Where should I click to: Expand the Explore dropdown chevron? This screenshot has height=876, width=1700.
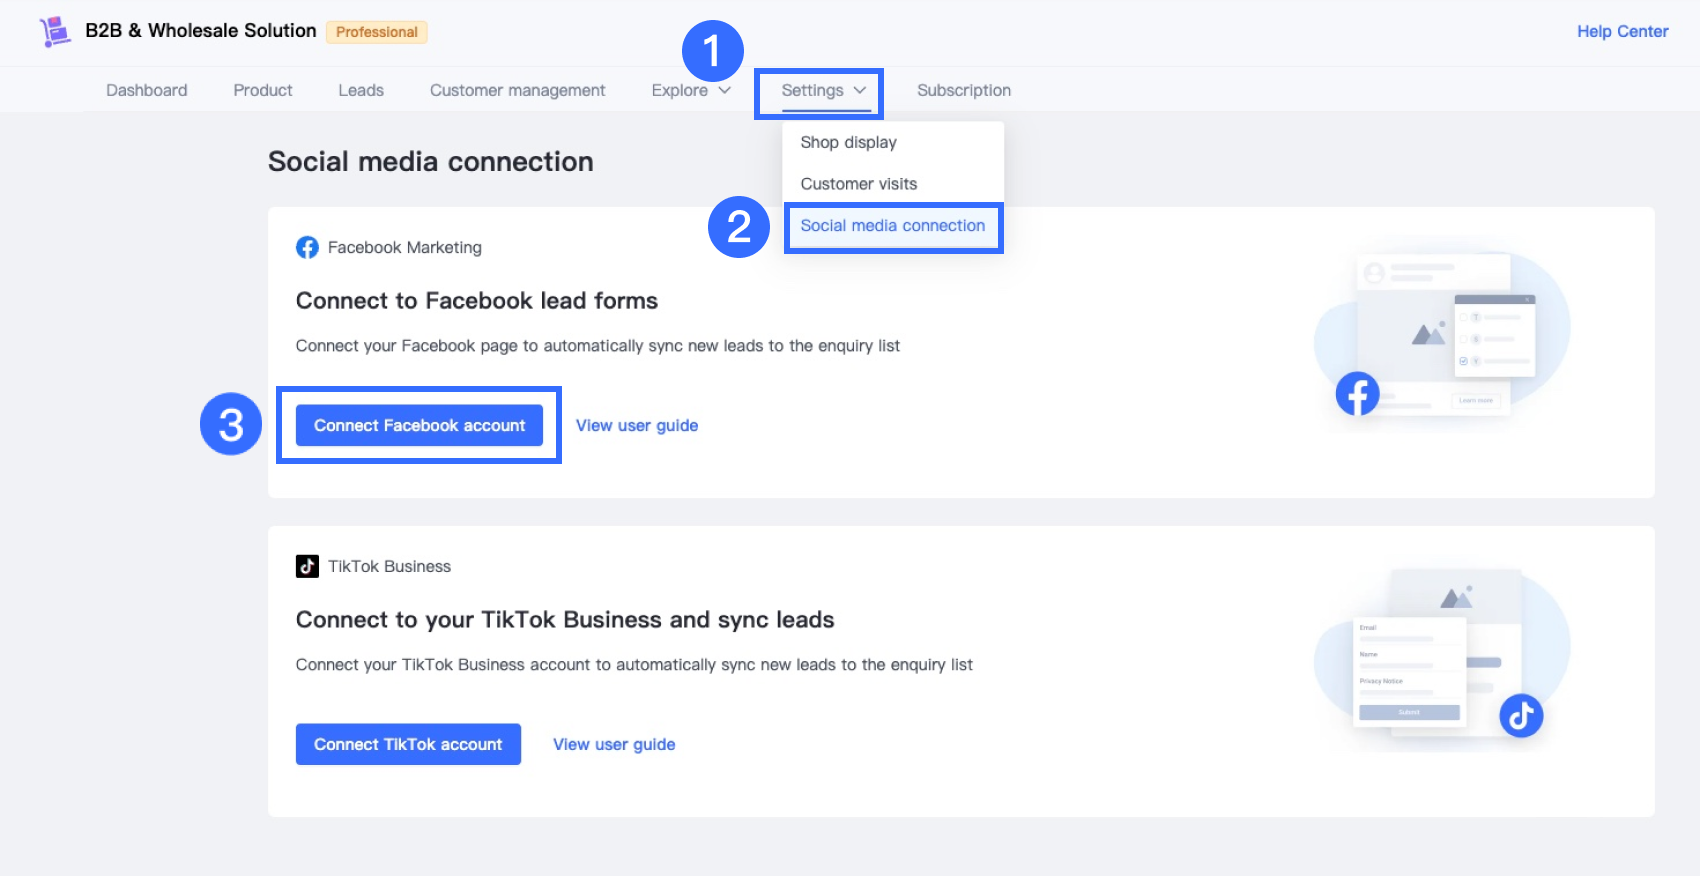pos(725,90)
